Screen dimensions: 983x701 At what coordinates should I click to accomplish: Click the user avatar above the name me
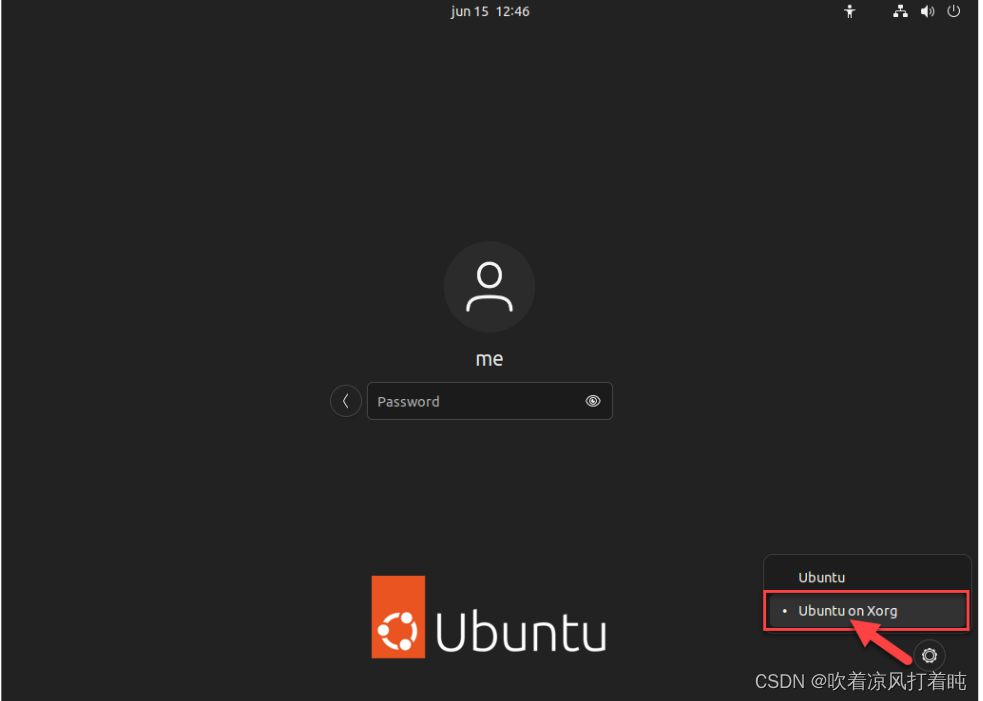tap(489, 286)
